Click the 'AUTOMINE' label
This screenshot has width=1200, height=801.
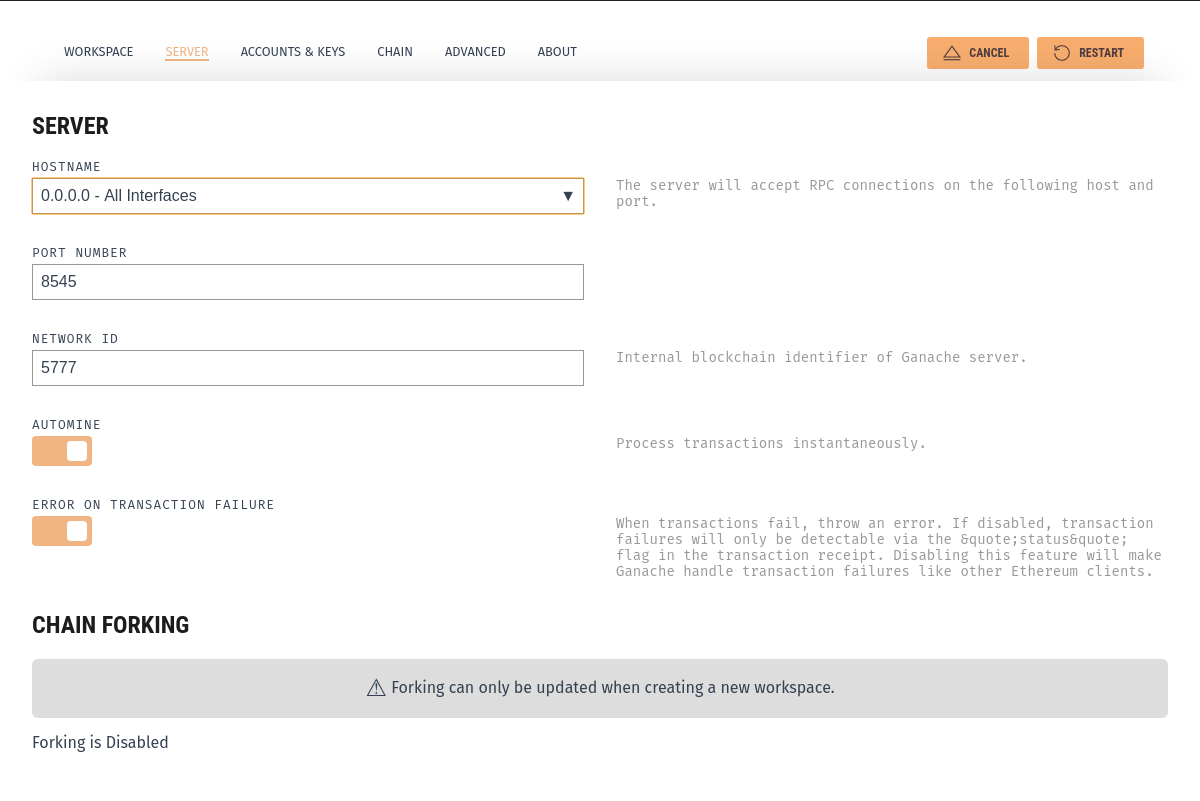(66, 425)
